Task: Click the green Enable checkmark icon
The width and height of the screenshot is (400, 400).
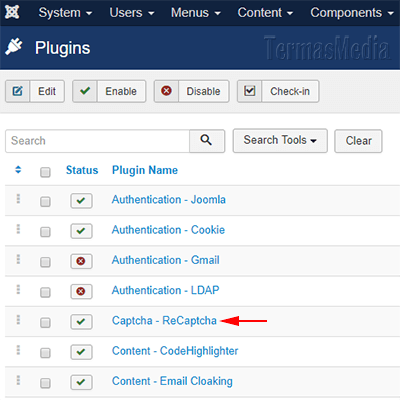Action: tap(85, 91)
